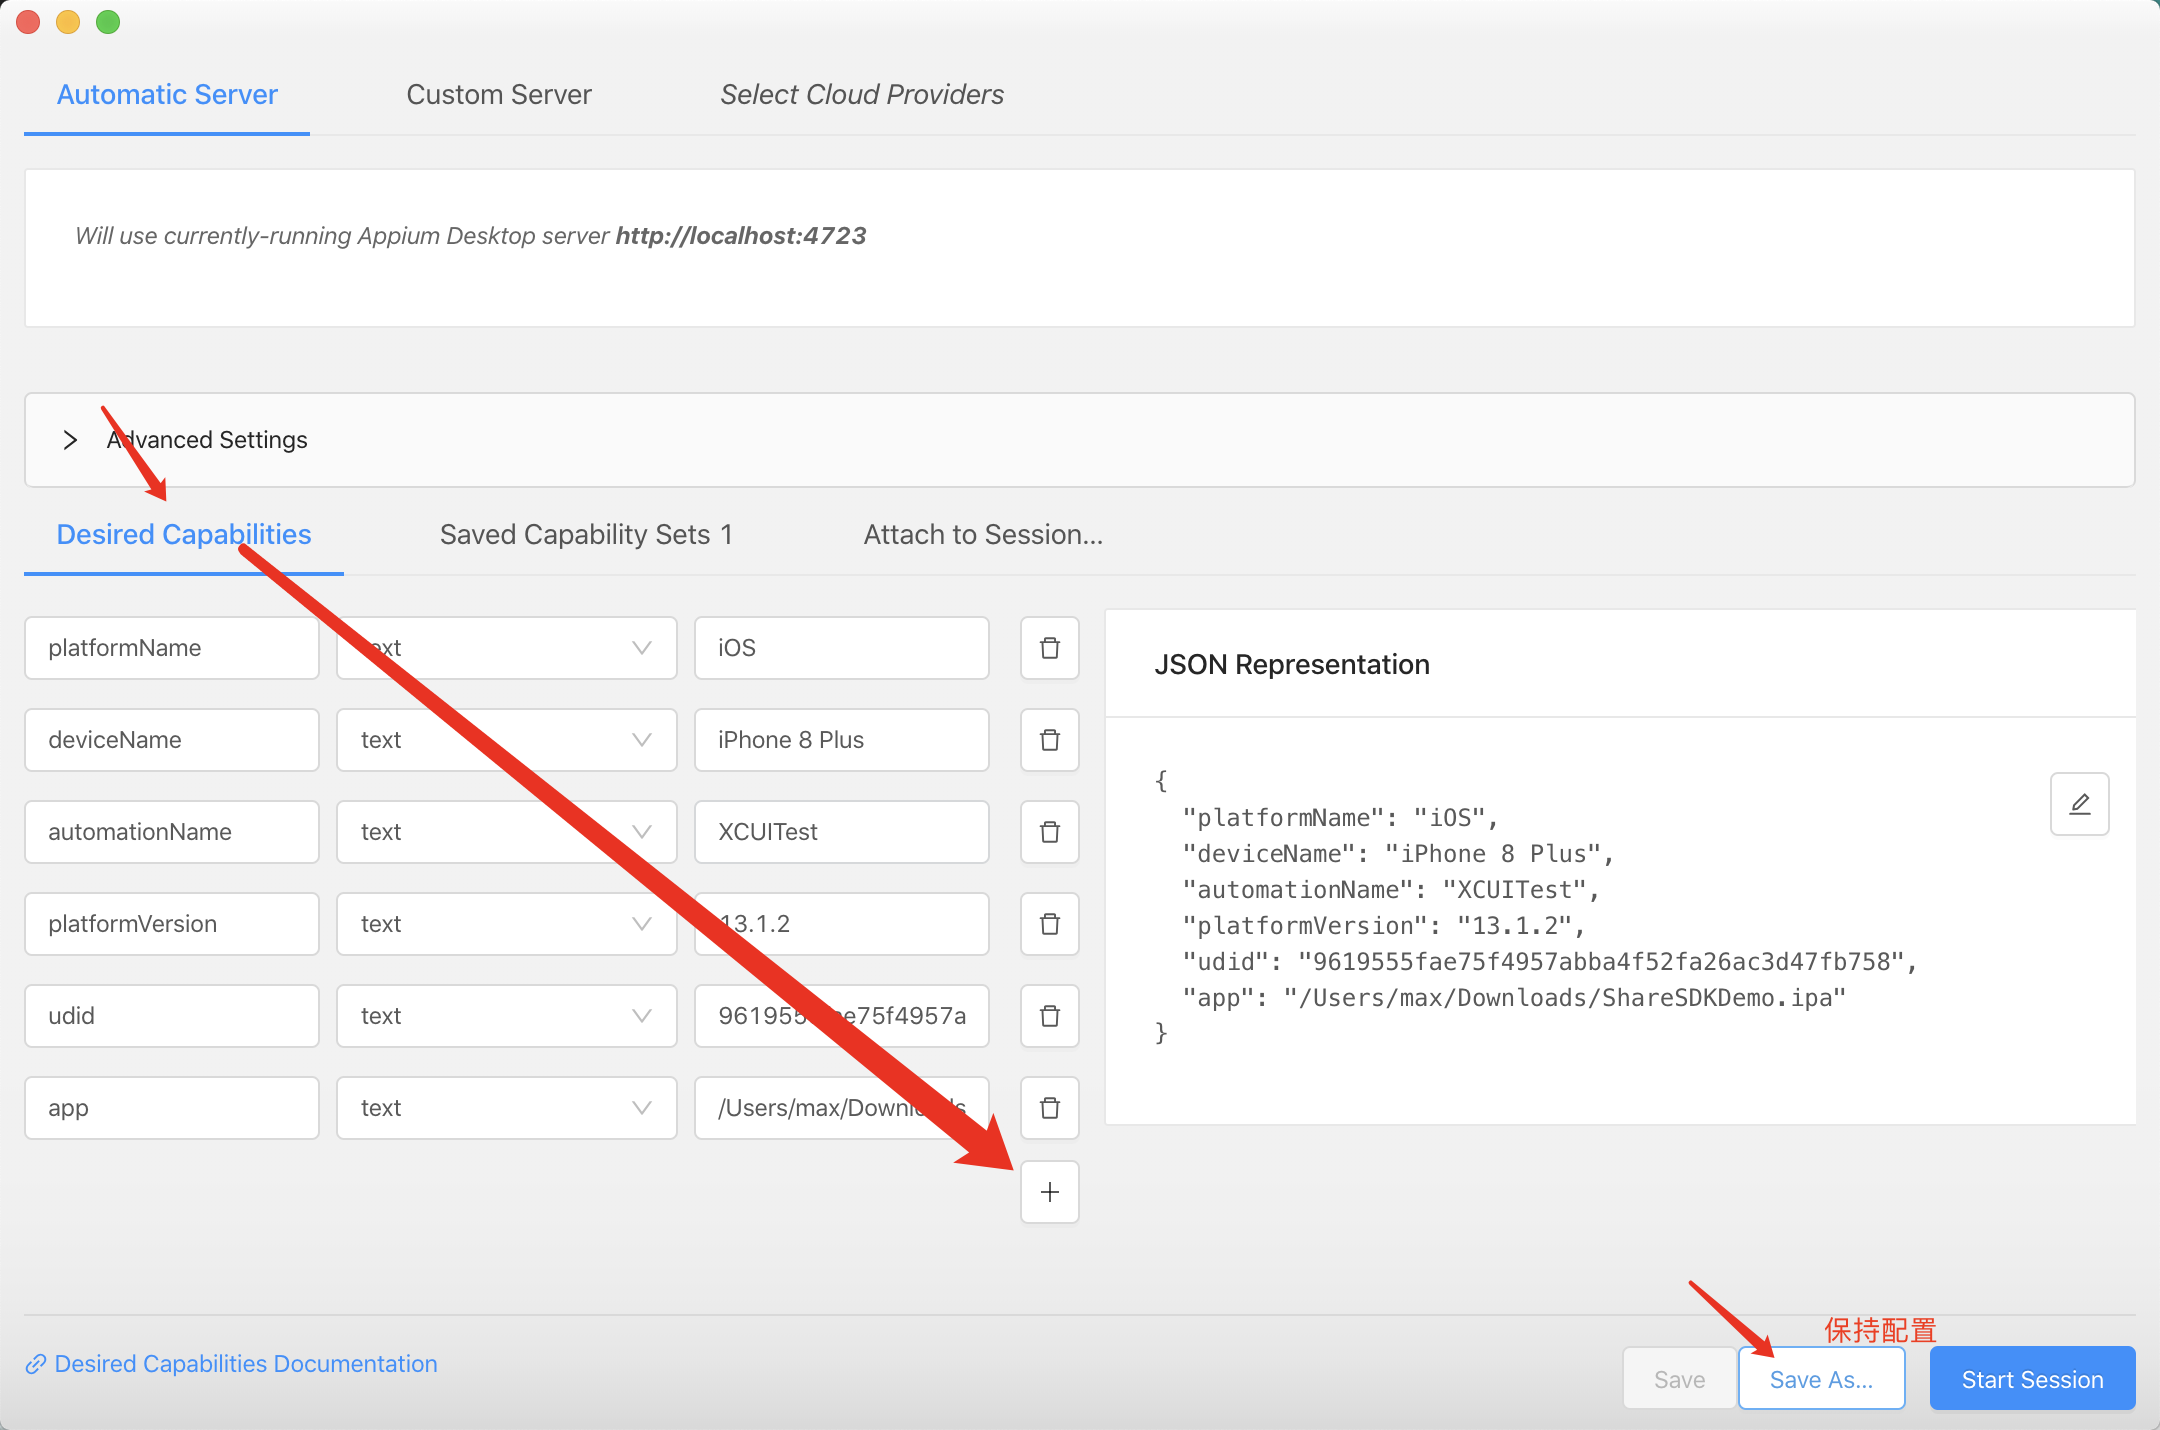Switch to the Custom Server tab
The image size is (2160, 1430).
498,95
